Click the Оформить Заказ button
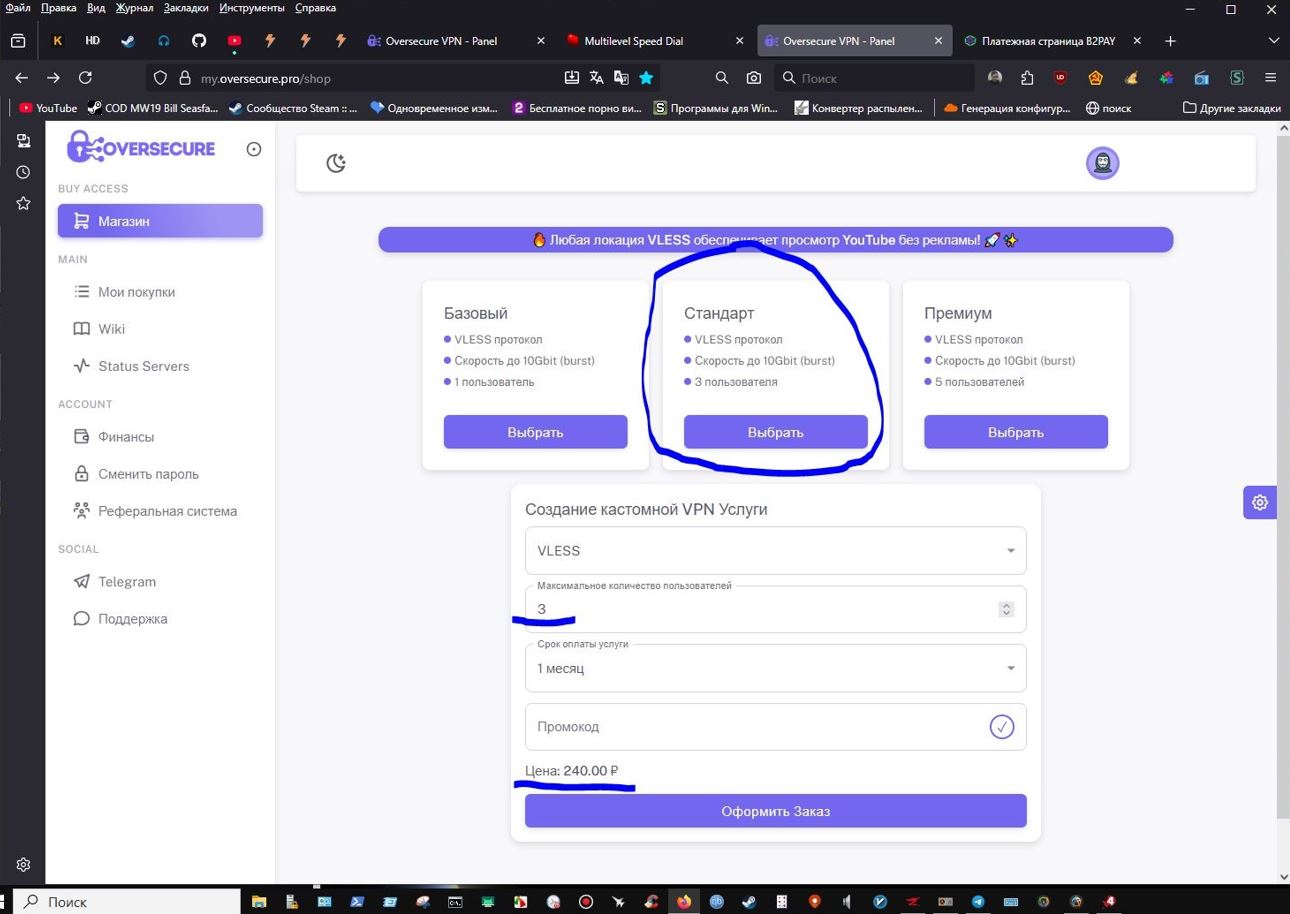This screenshot has height=914, width=1290. pos(776,811)
